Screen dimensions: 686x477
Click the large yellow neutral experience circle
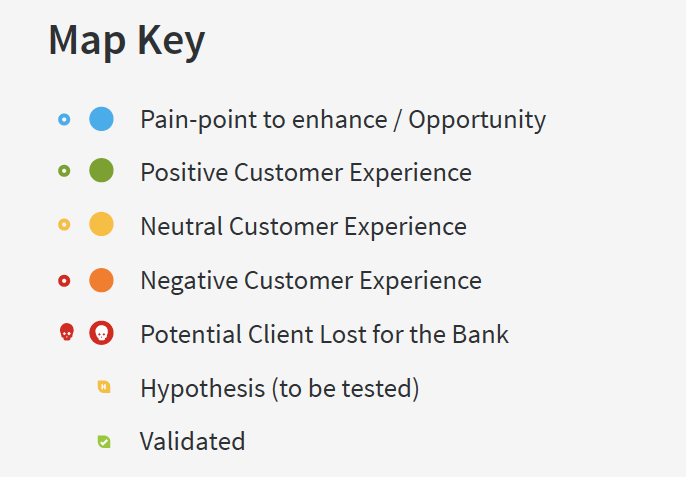point(101,226)
